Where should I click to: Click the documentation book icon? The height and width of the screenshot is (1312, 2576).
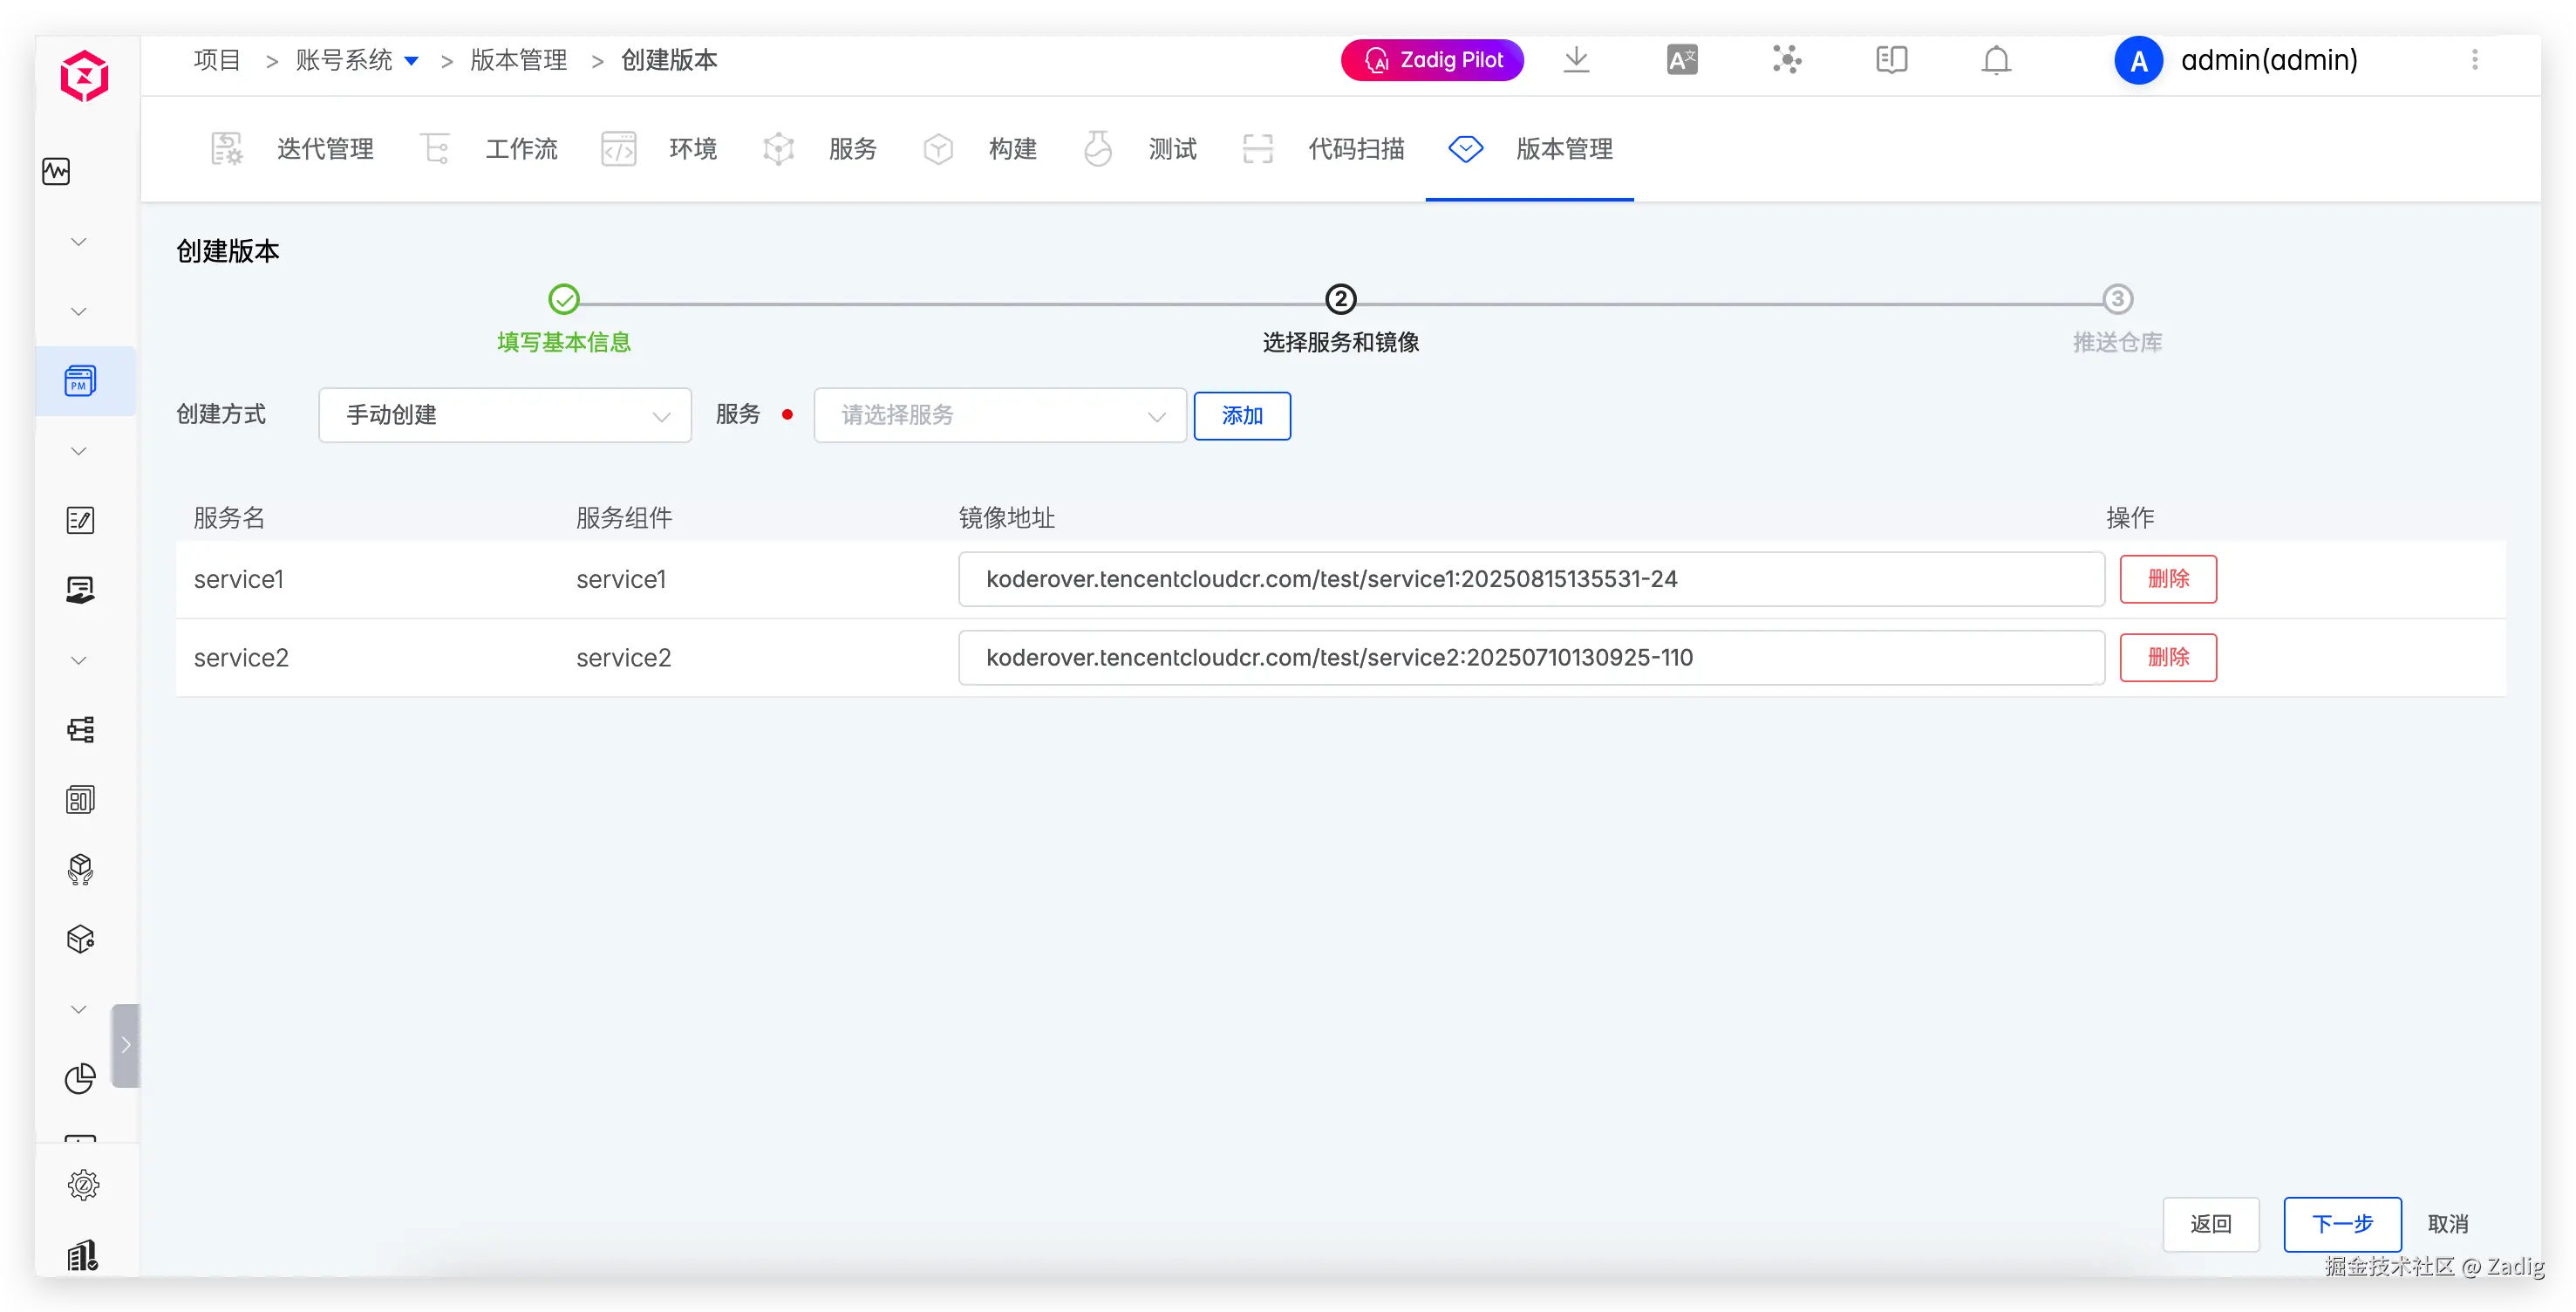click(1891, 60)
